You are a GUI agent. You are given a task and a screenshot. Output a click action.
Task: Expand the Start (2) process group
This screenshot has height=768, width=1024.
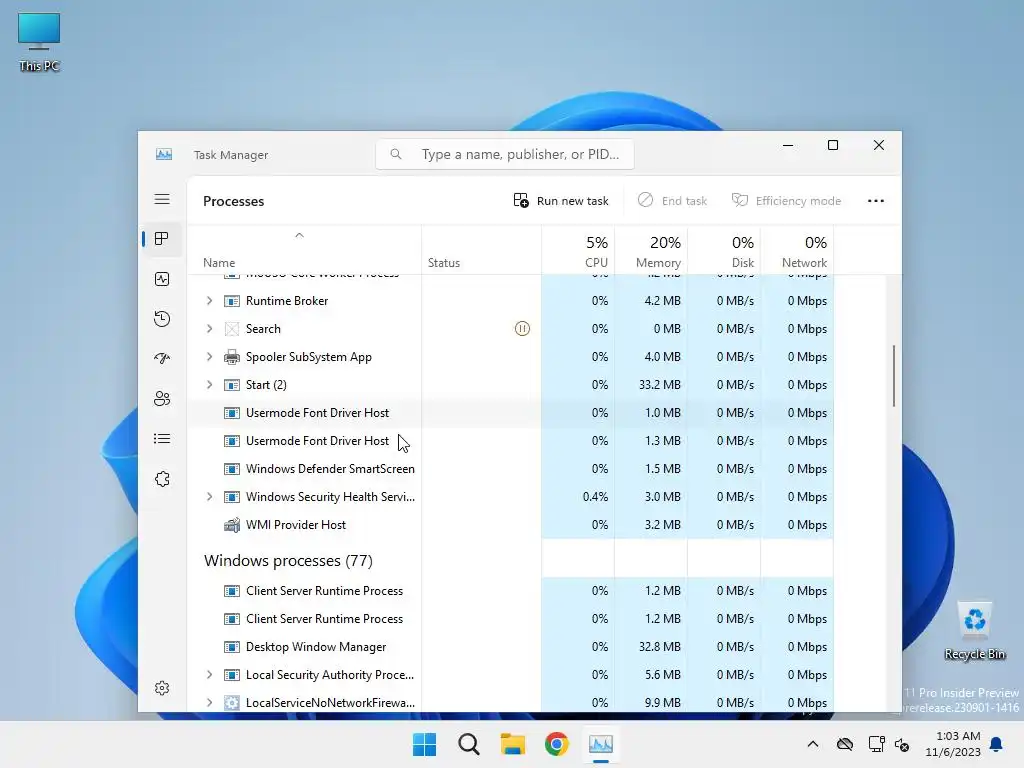pos(209,385)
